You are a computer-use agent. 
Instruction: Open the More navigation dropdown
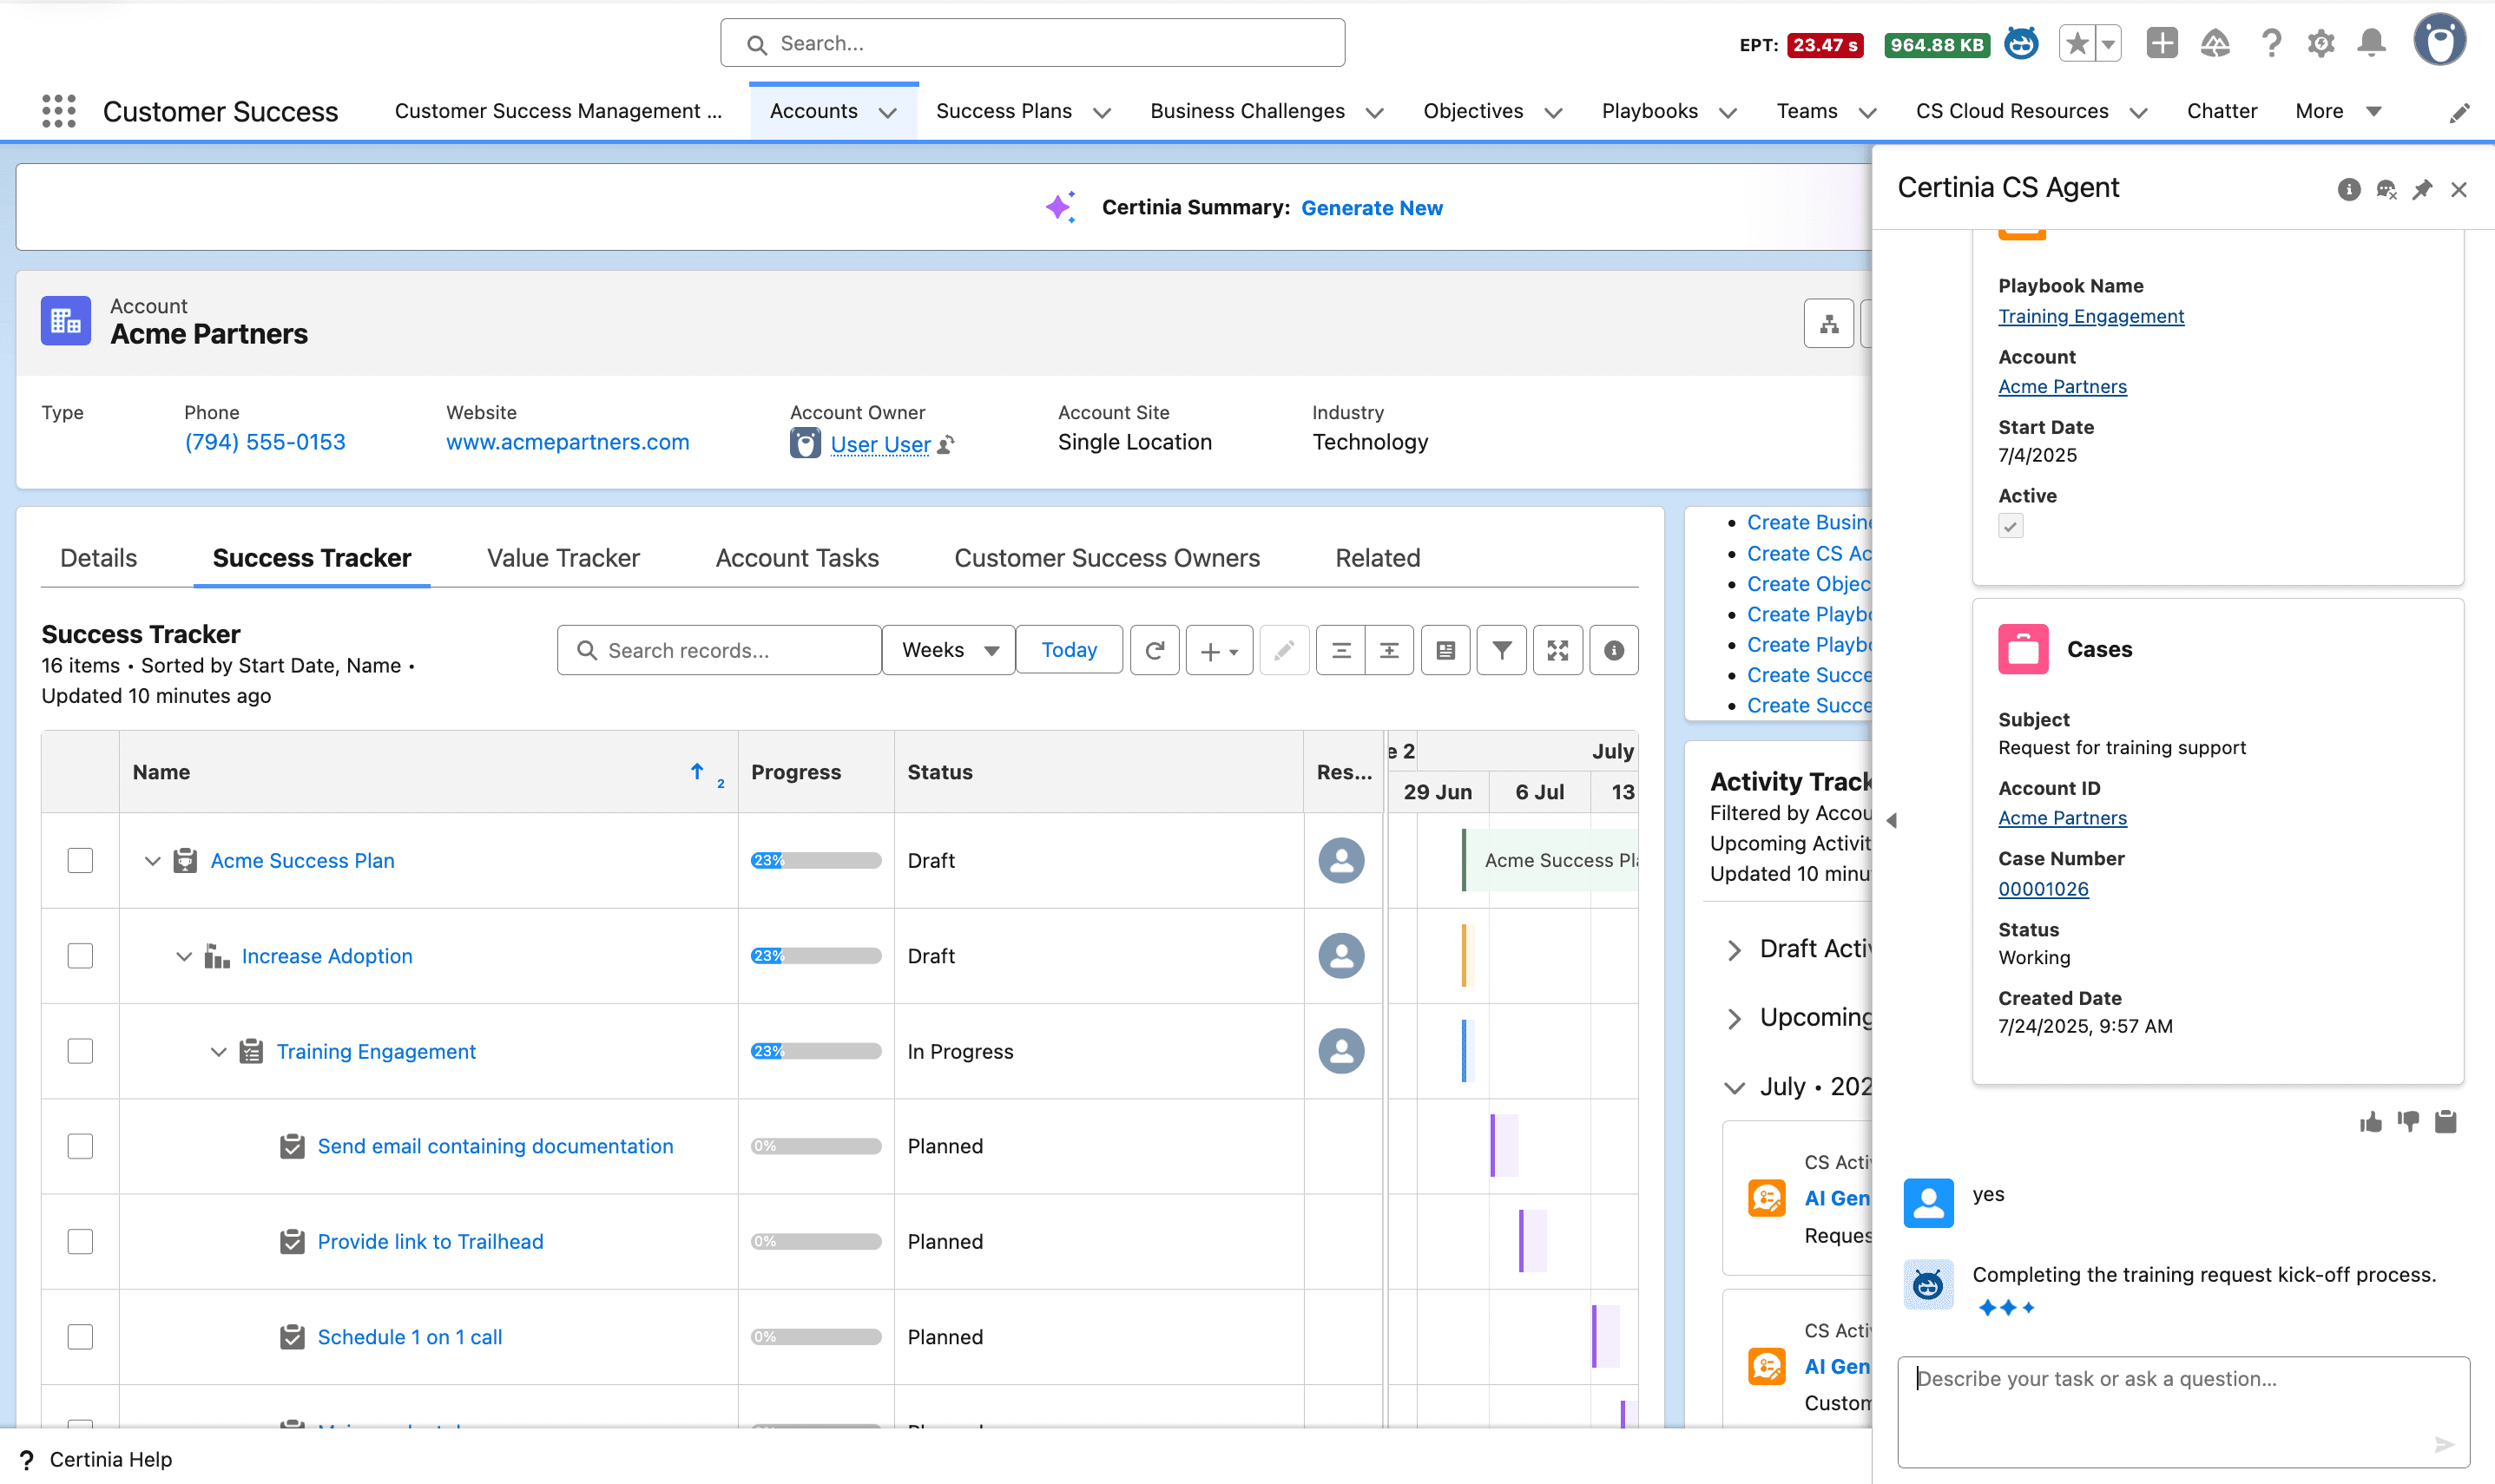(2338, 111)
